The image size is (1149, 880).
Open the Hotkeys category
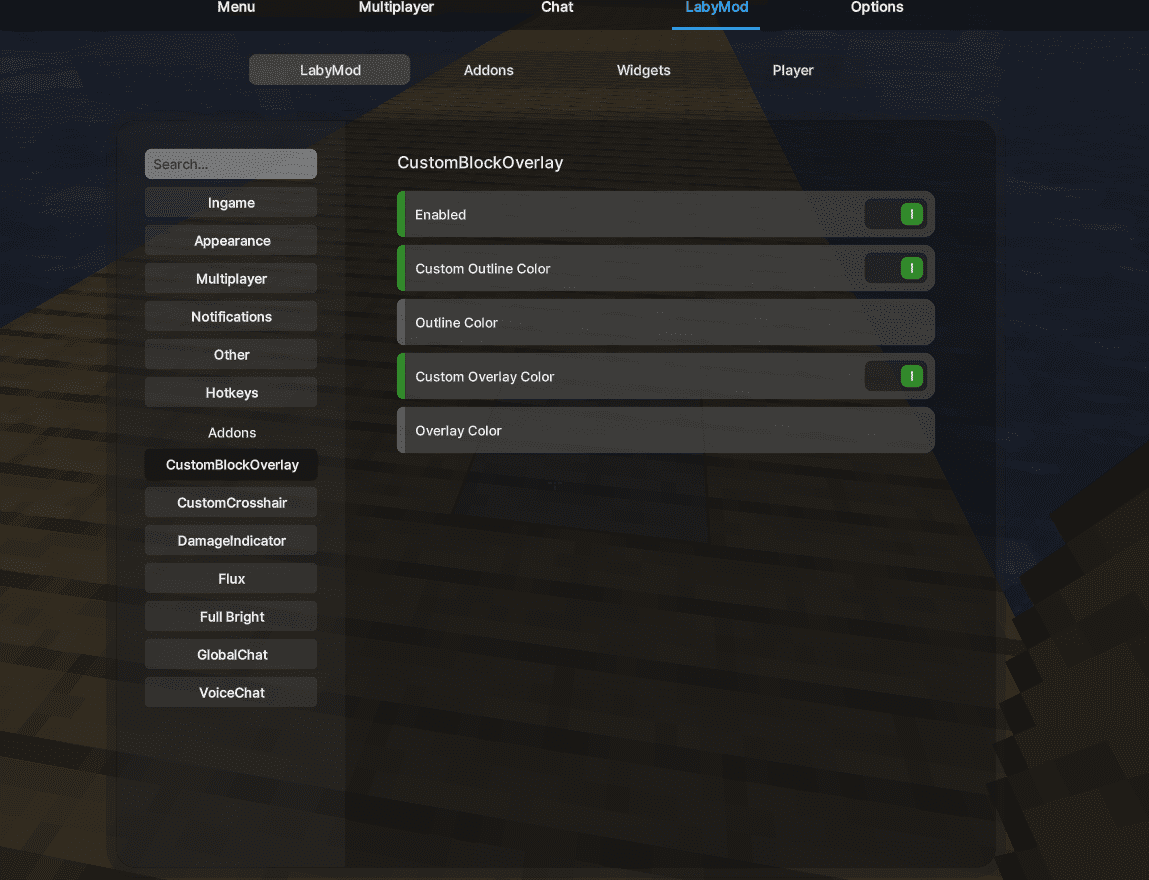coord(231,393)
